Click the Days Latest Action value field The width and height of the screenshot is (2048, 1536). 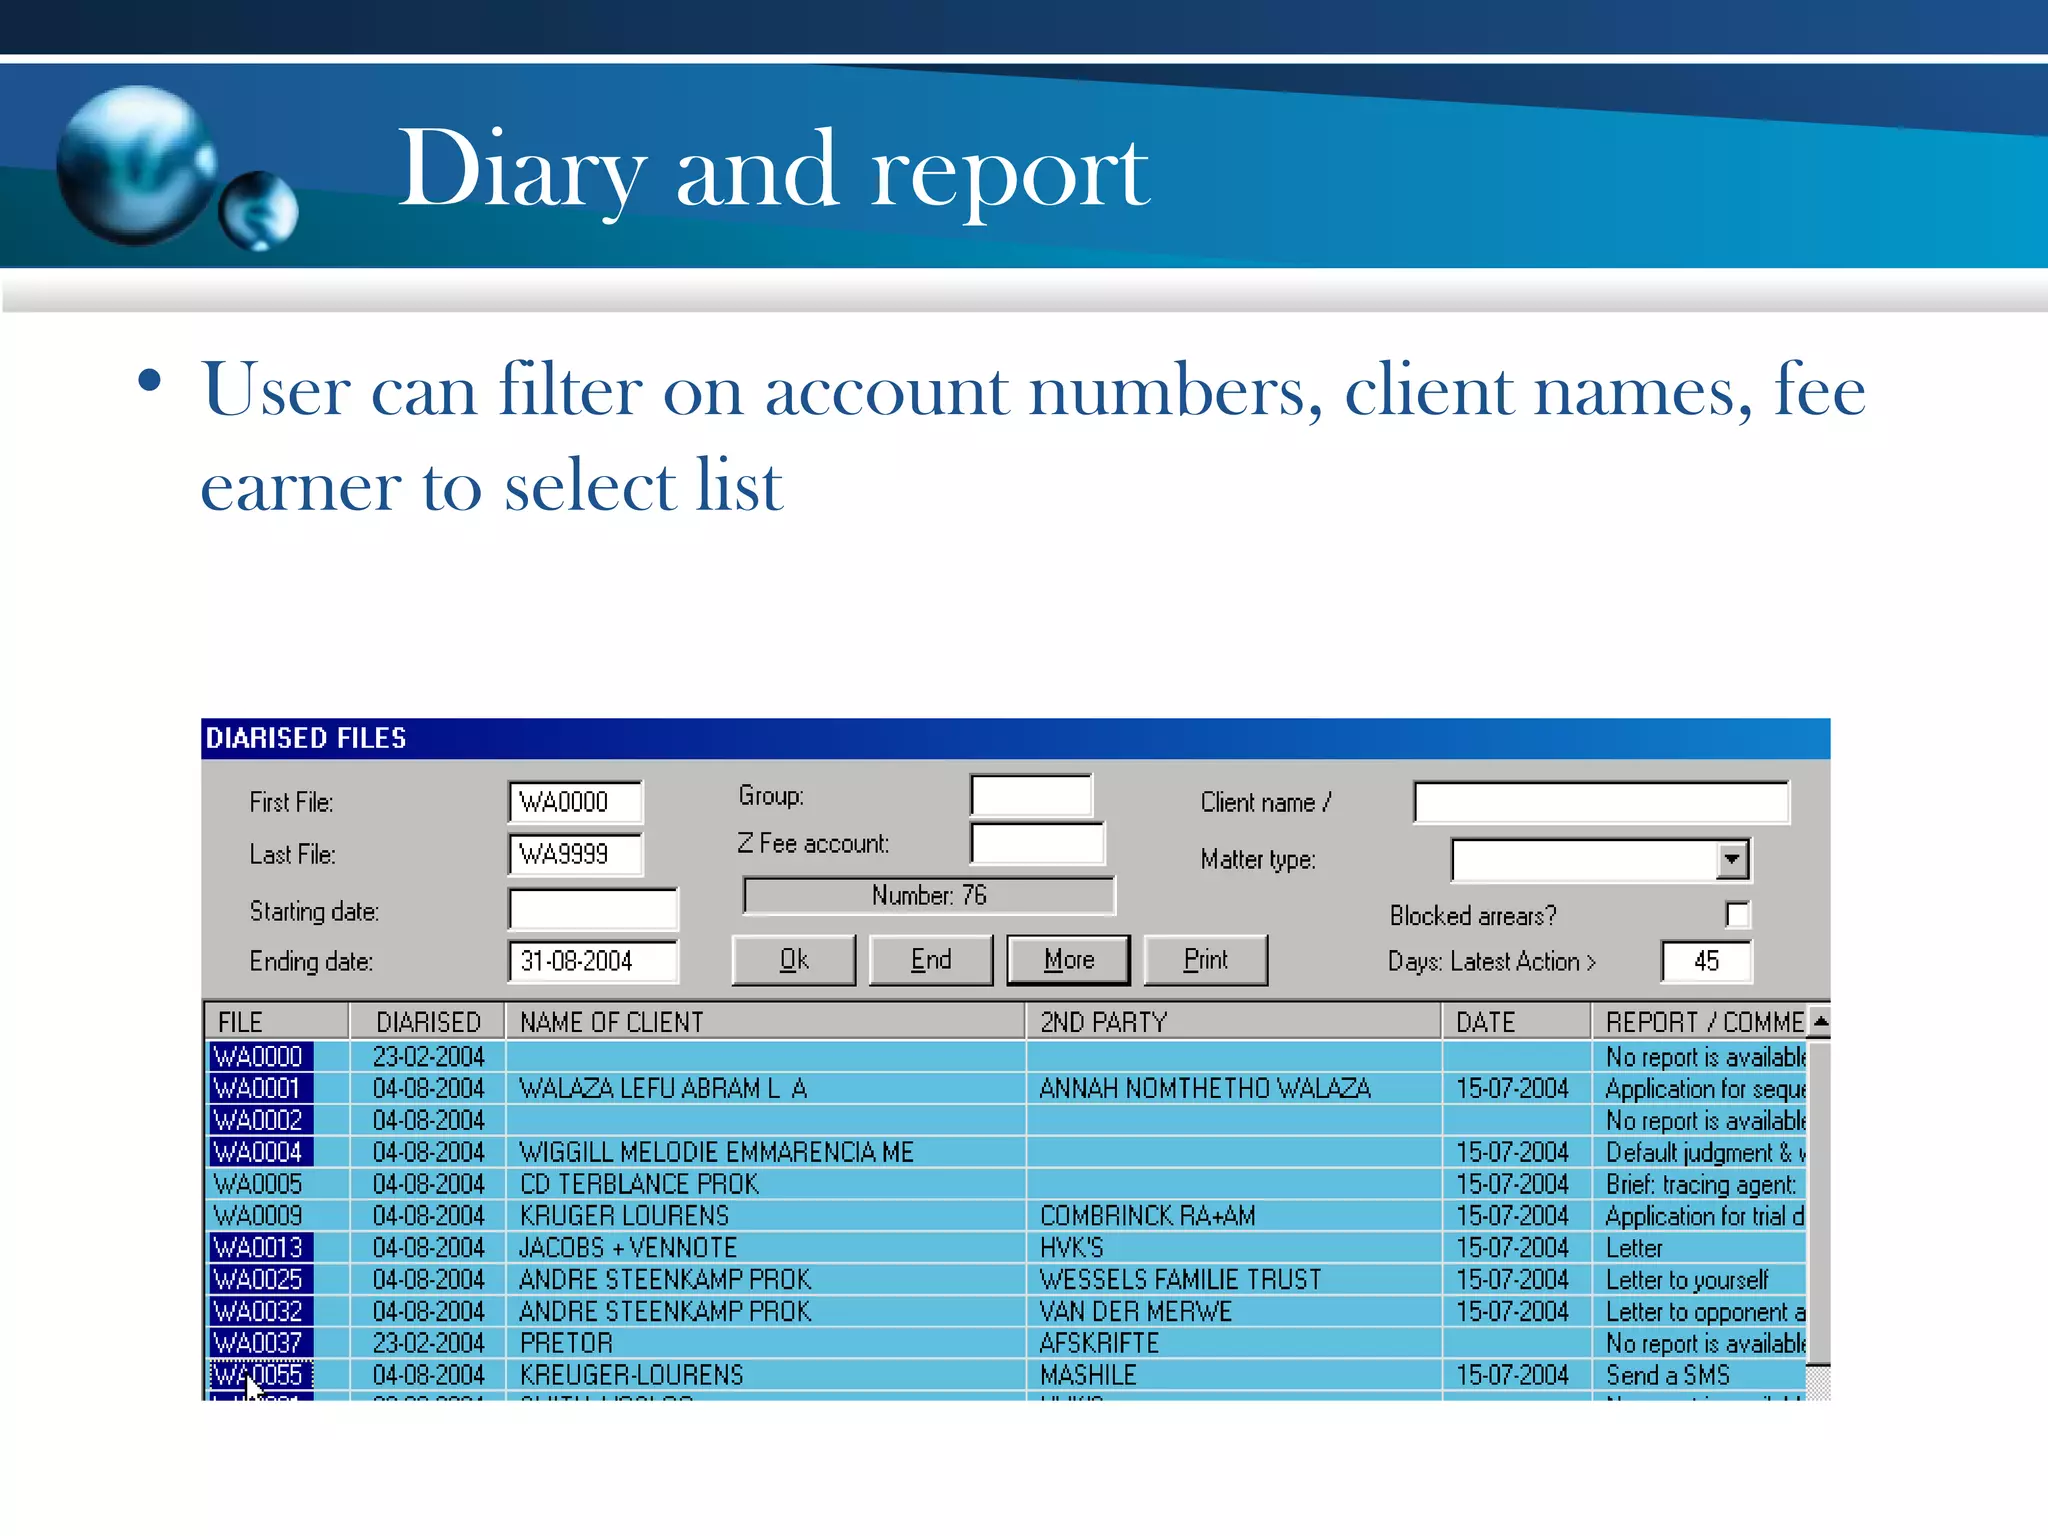click(1706, 961)
